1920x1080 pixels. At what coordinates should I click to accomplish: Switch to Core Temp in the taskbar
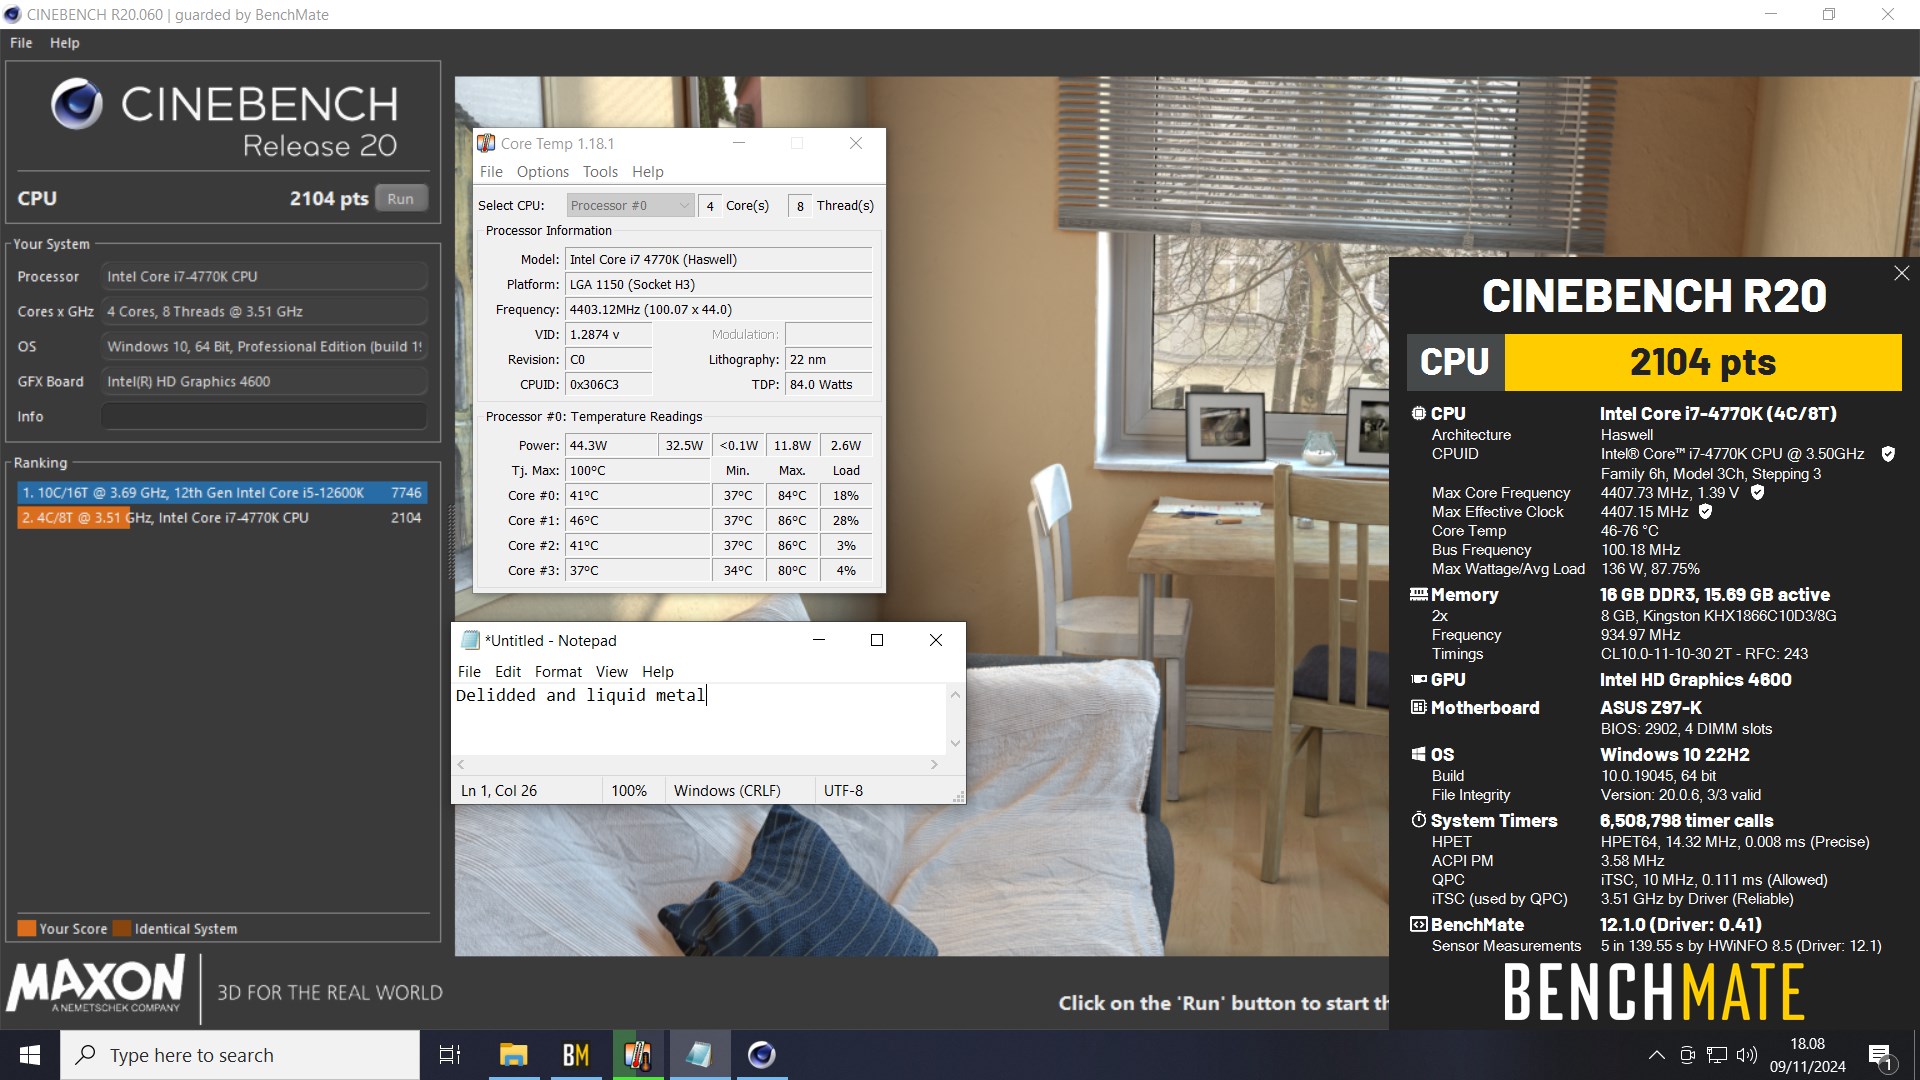(x=638, y=1055)
